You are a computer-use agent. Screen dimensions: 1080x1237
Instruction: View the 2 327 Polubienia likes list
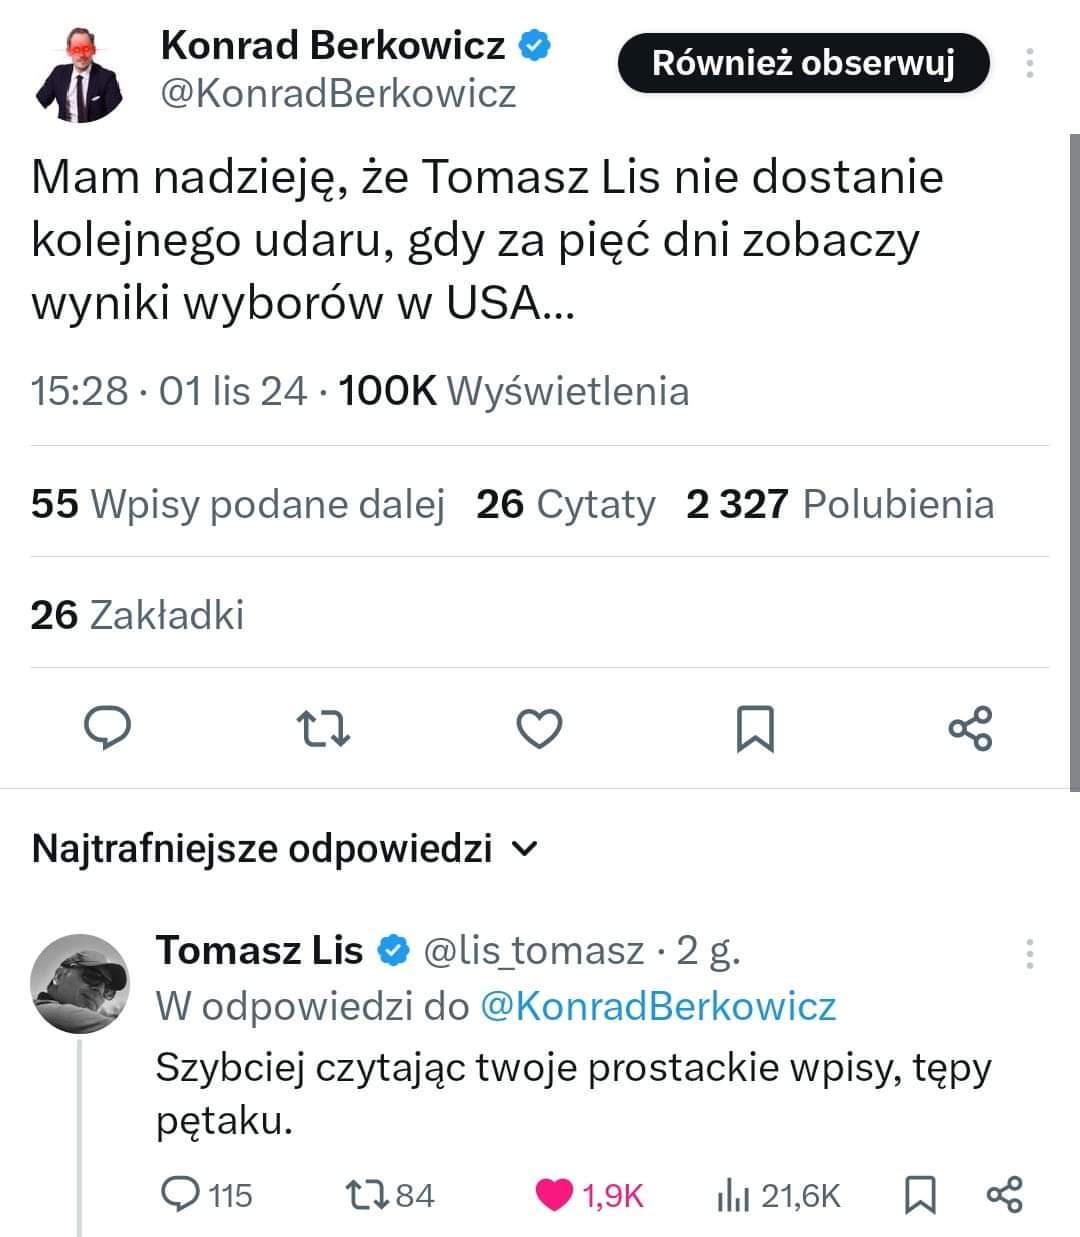tap(839, 504)
